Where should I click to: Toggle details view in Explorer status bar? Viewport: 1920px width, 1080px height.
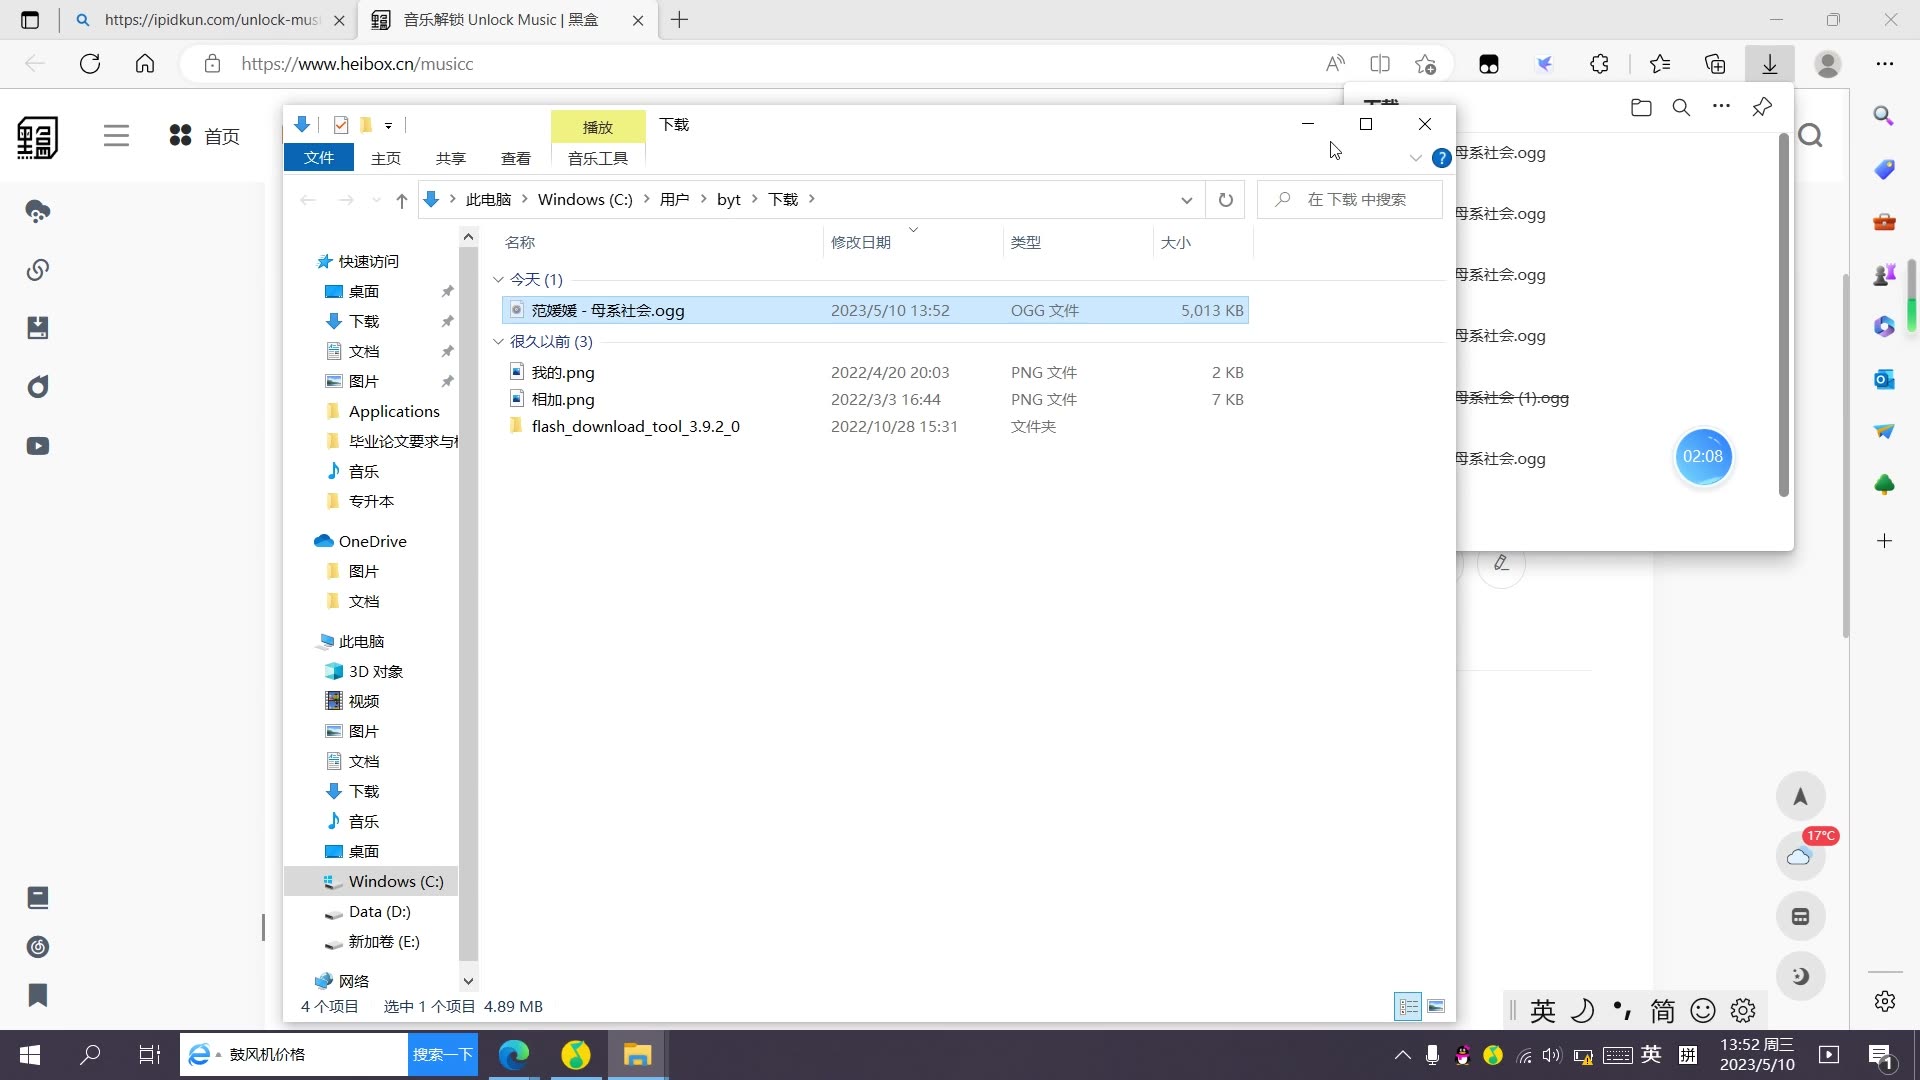[1408, 1006]
